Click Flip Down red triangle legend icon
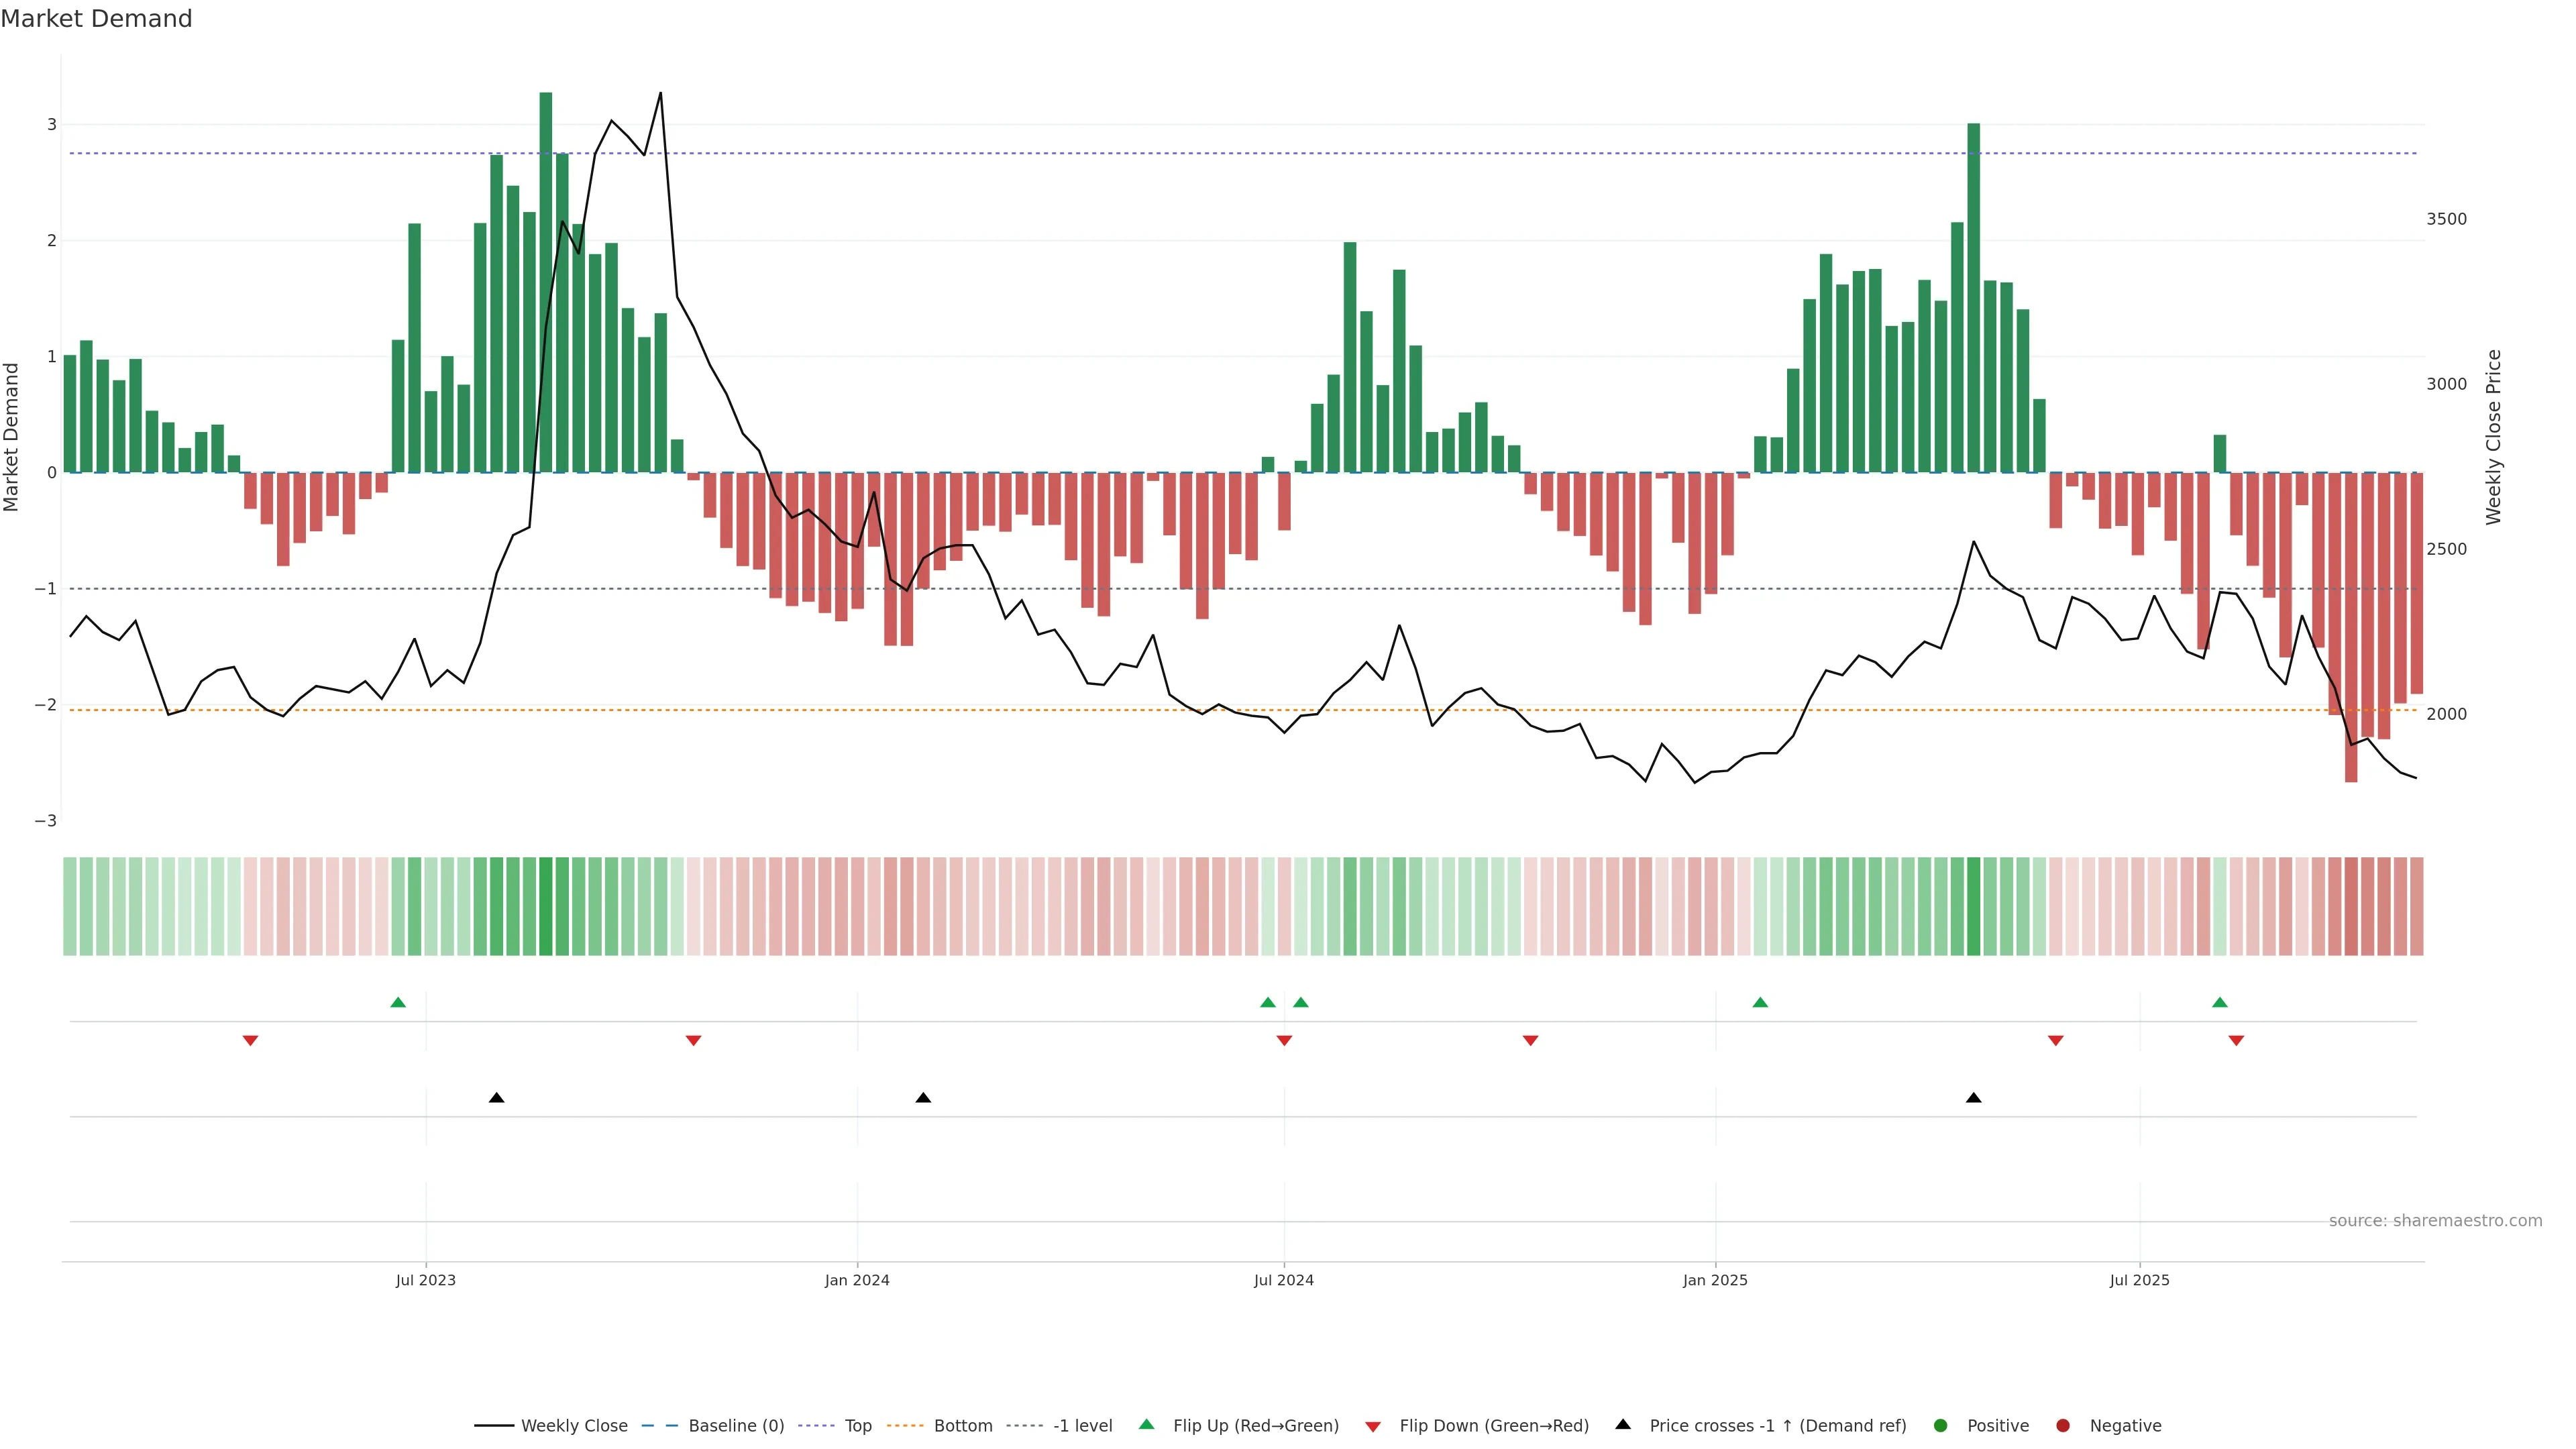The height and width of the screenshot is (1449, 2576). coord(1373,1427)
